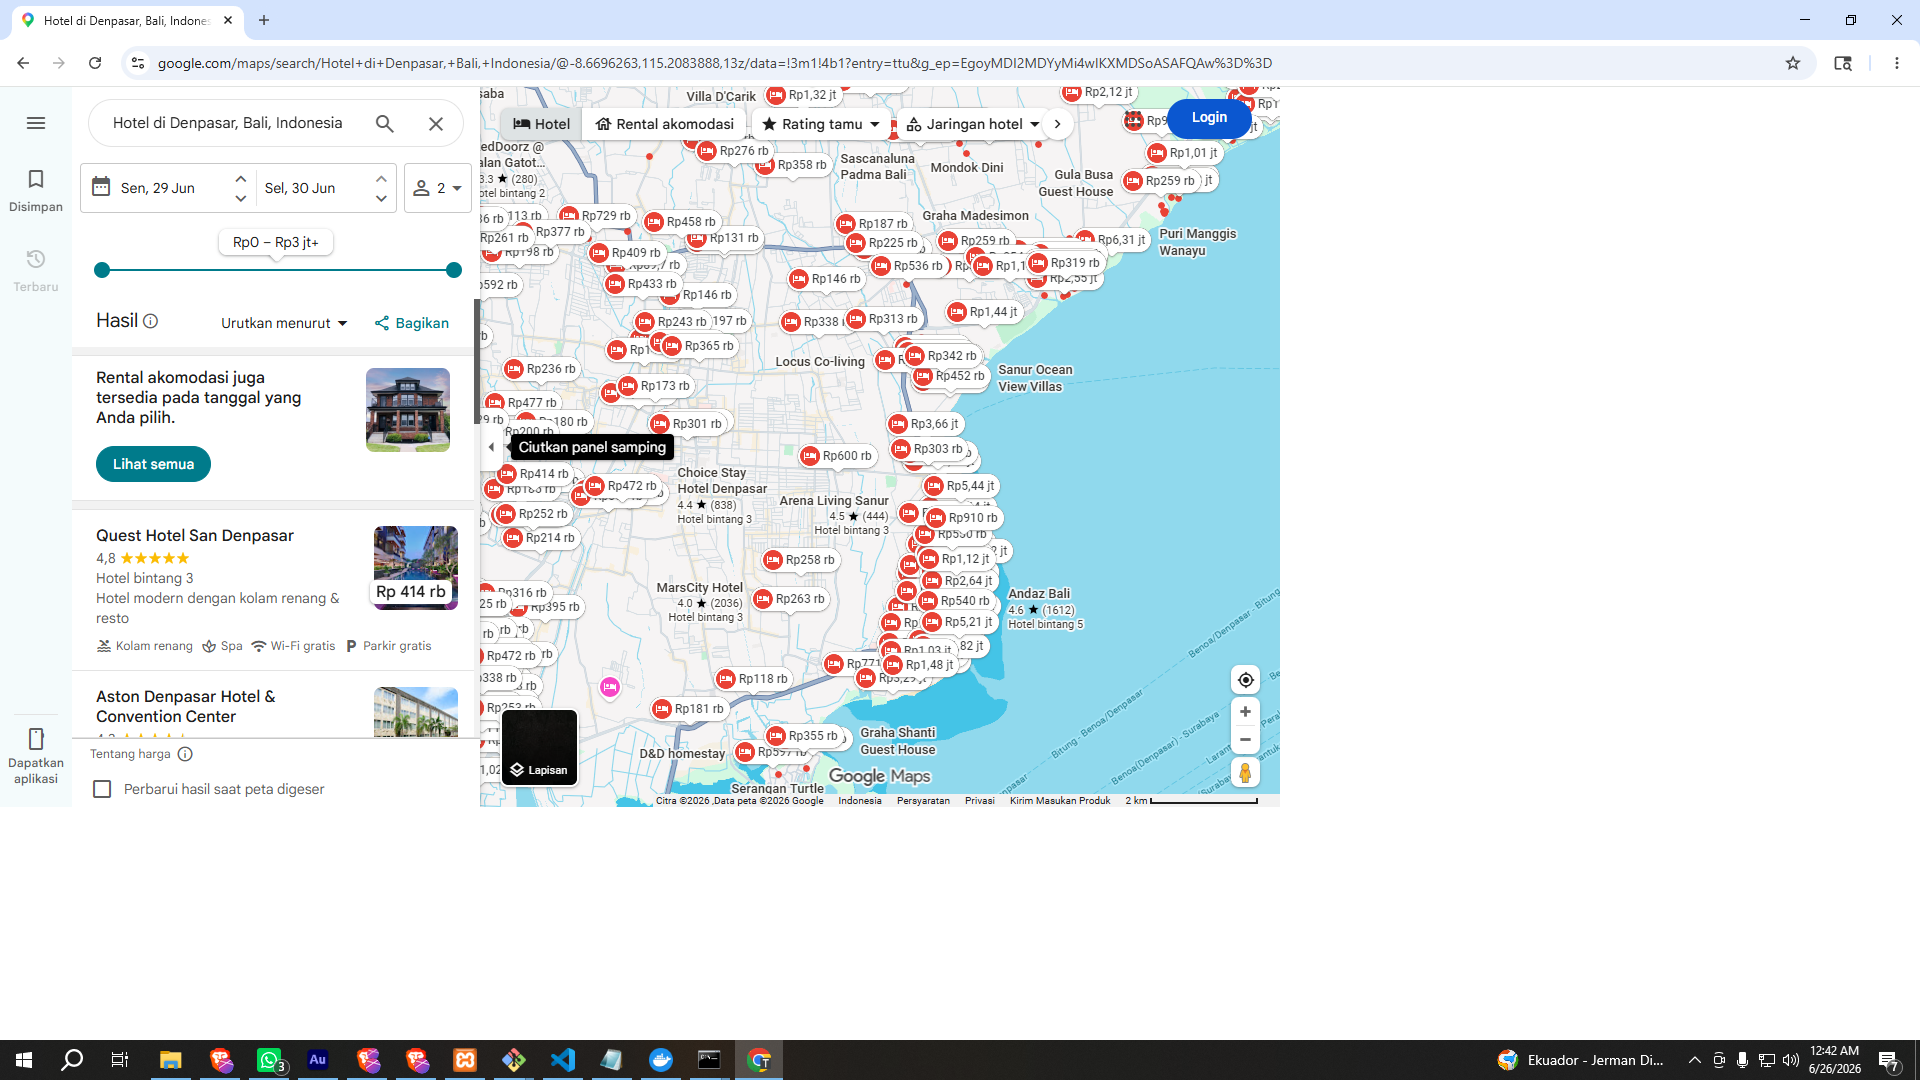Click the Chrome address bar URL
This screenshot has height=1080, width=1920.
715,63
